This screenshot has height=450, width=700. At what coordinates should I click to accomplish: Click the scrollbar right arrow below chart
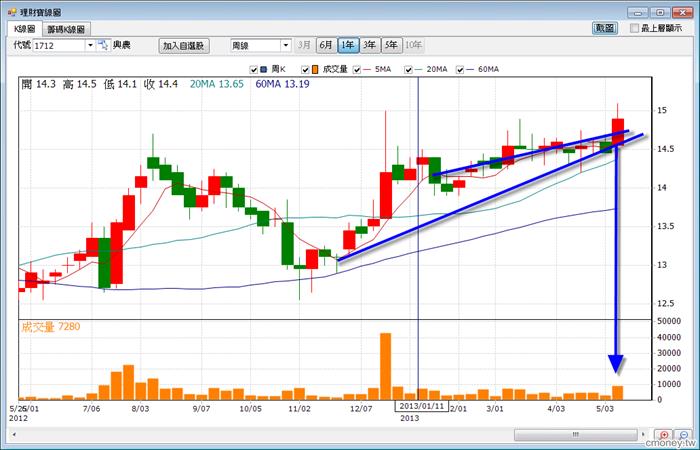point(643,435)
